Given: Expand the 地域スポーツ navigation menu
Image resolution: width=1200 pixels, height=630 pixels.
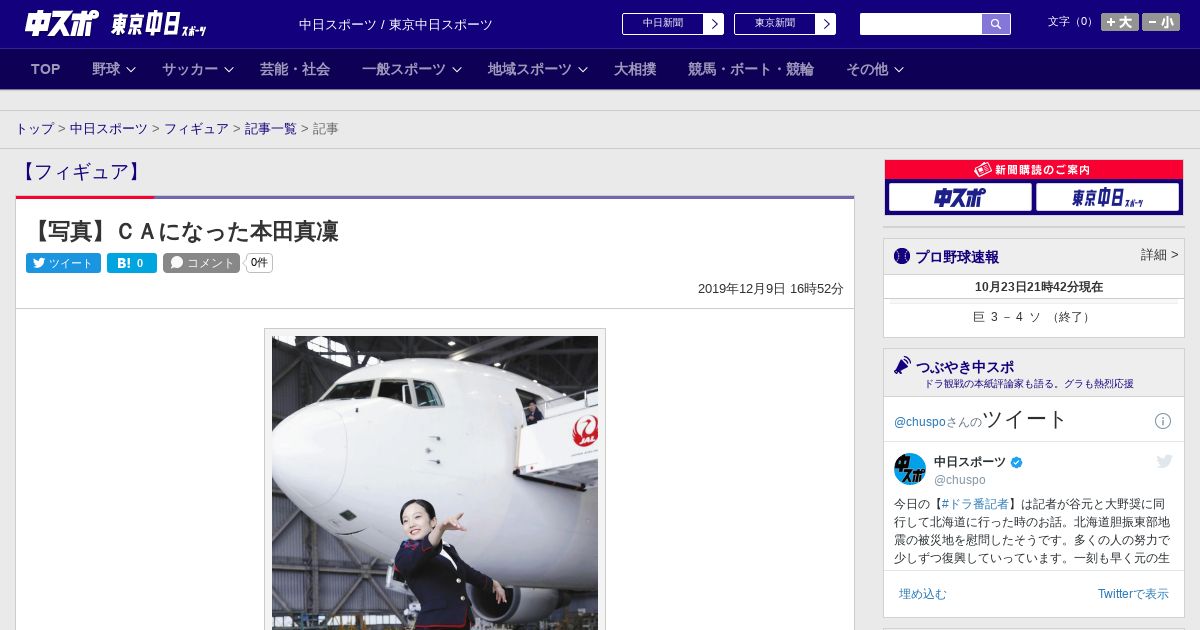Looking at the screenshot, I should point(538,69).
